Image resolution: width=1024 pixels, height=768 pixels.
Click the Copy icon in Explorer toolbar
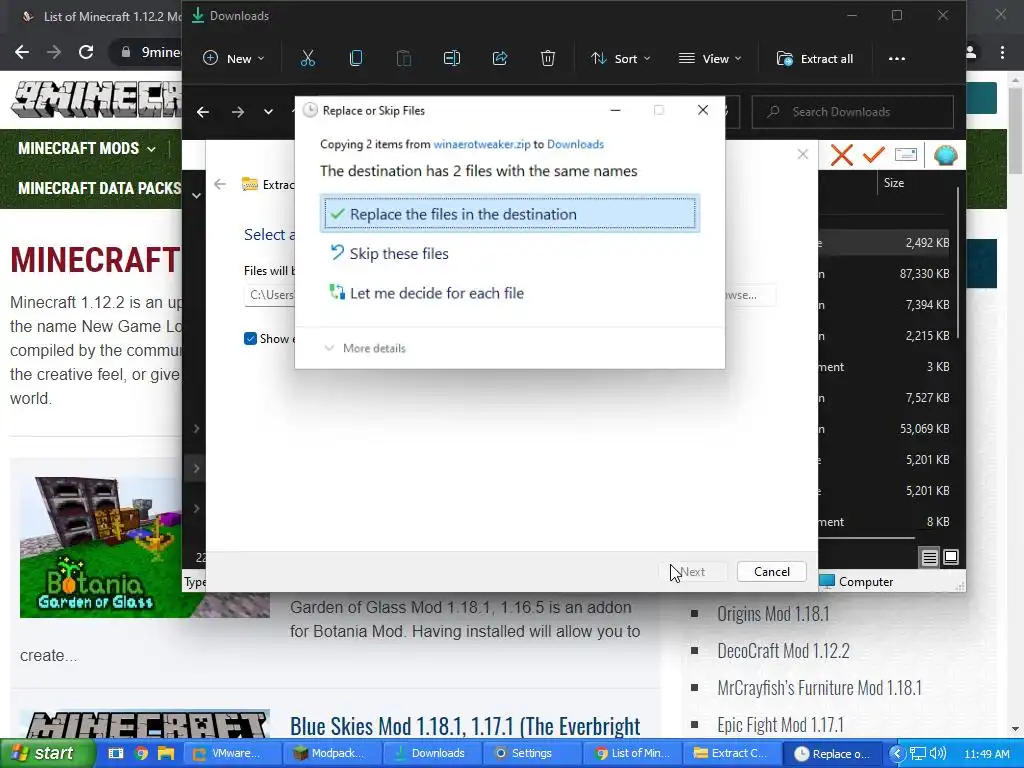[356, 59]
